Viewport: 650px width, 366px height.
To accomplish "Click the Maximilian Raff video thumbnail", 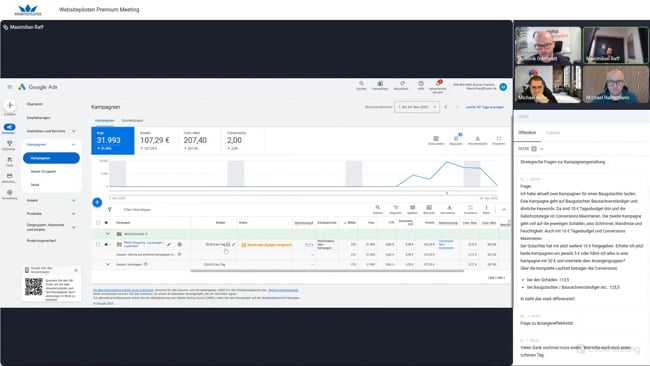I will (x=615, y=46).
